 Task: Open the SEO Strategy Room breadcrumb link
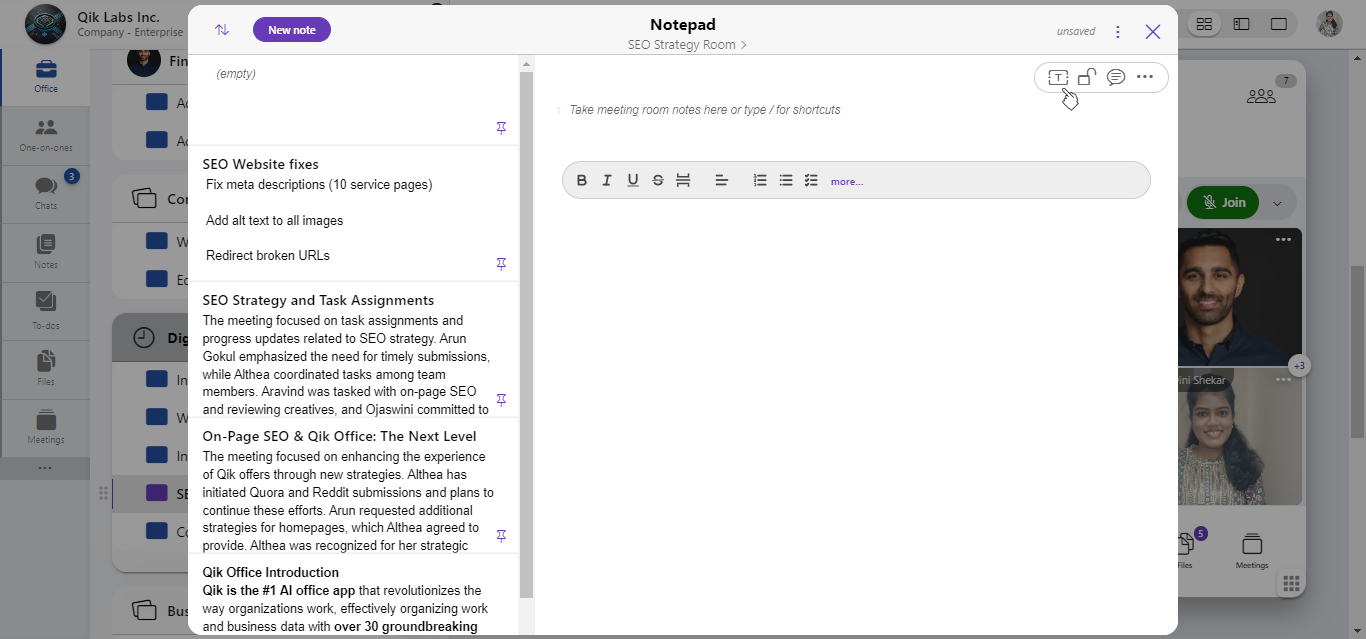(686, 45)
